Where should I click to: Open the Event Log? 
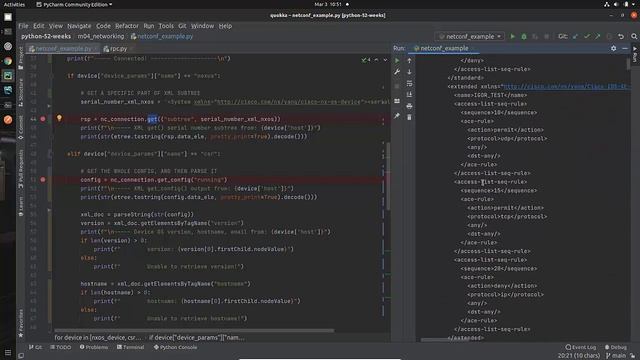tap(580, 347)
